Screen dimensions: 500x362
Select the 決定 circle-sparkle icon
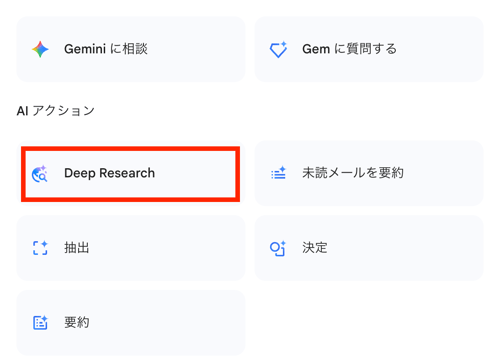278,248
